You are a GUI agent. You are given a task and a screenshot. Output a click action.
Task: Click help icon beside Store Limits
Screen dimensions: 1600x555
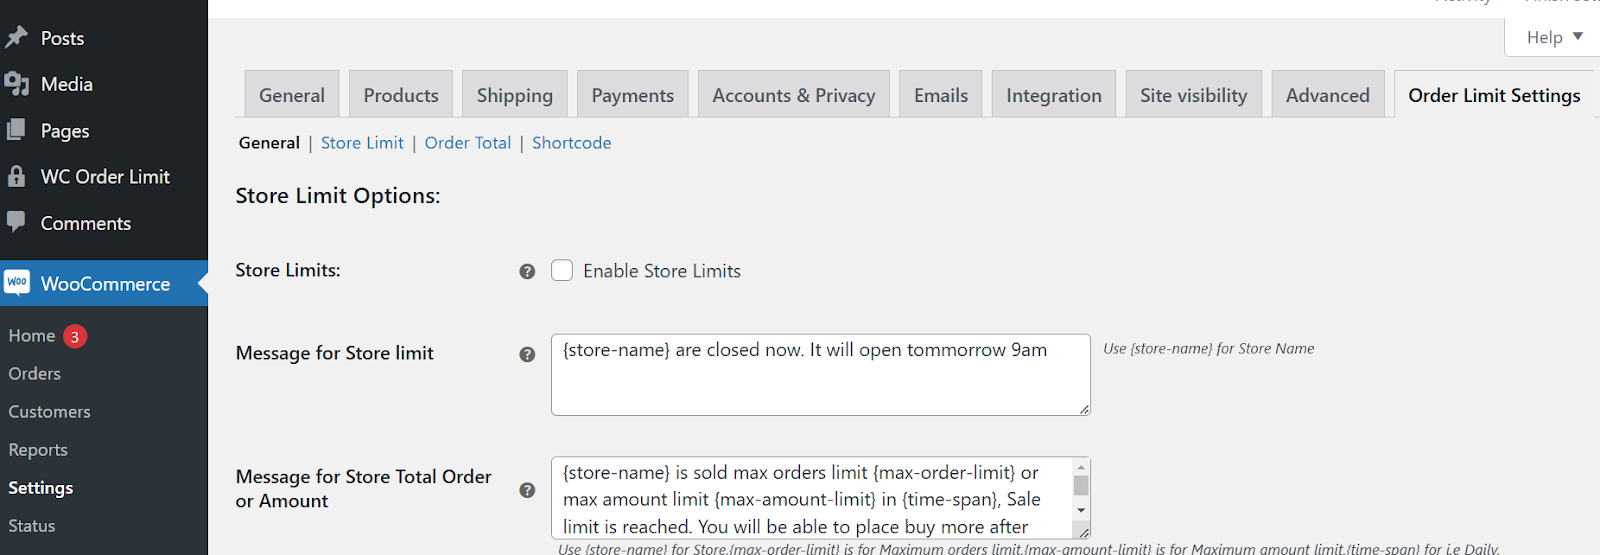(x=527, y=272)
